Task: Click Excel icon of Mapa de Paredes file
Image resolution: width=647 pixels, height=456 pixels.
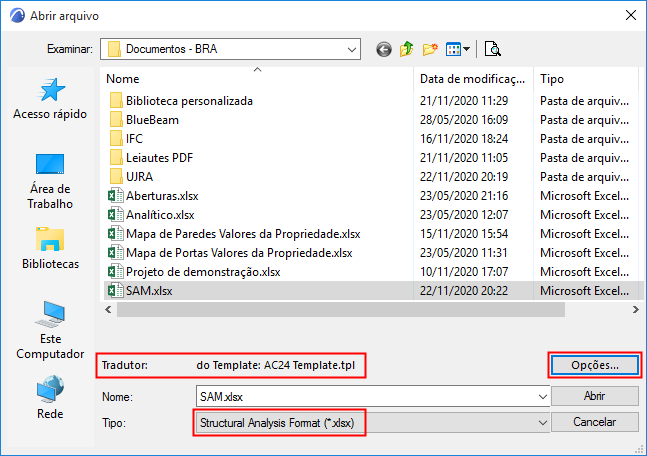Action: [116, 234]
